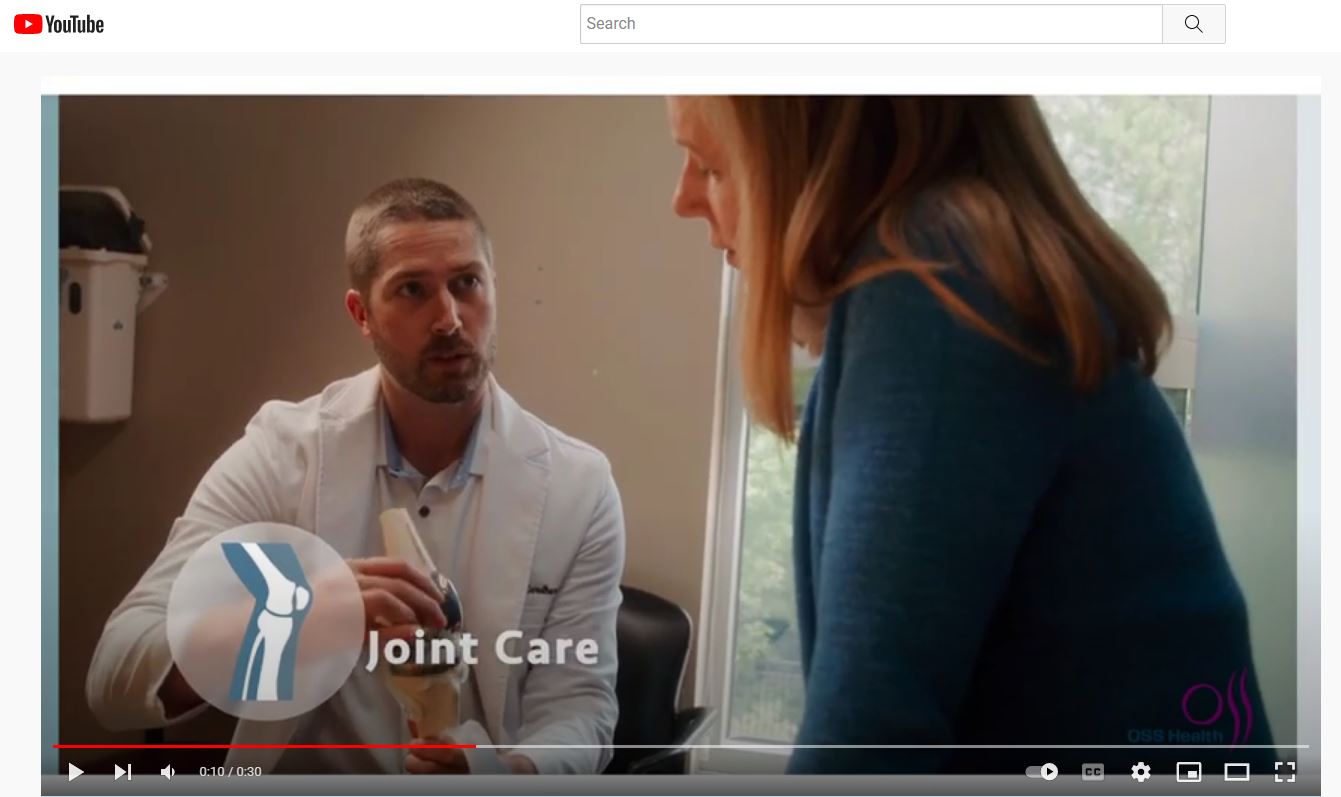The image size is (1341, 797).
Task: Open the video settings gear
Action: point(1141,772)
